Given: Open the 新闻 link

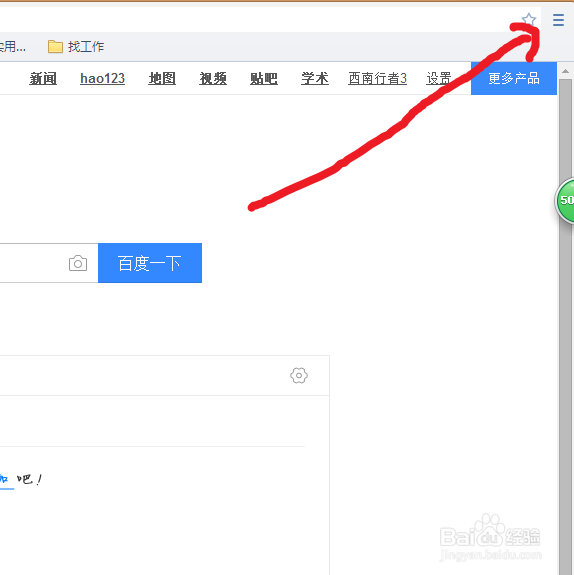Looking at the screenshot, I should tap(43, 78).
